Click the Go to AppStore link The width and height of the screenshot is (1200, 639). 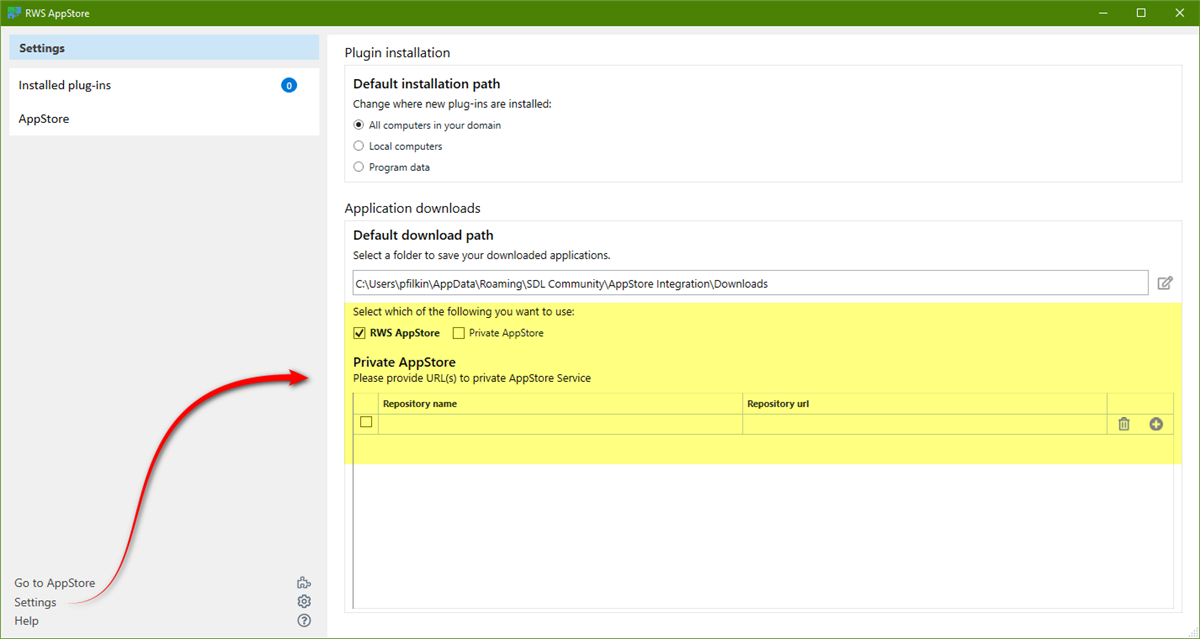[55, 583]
